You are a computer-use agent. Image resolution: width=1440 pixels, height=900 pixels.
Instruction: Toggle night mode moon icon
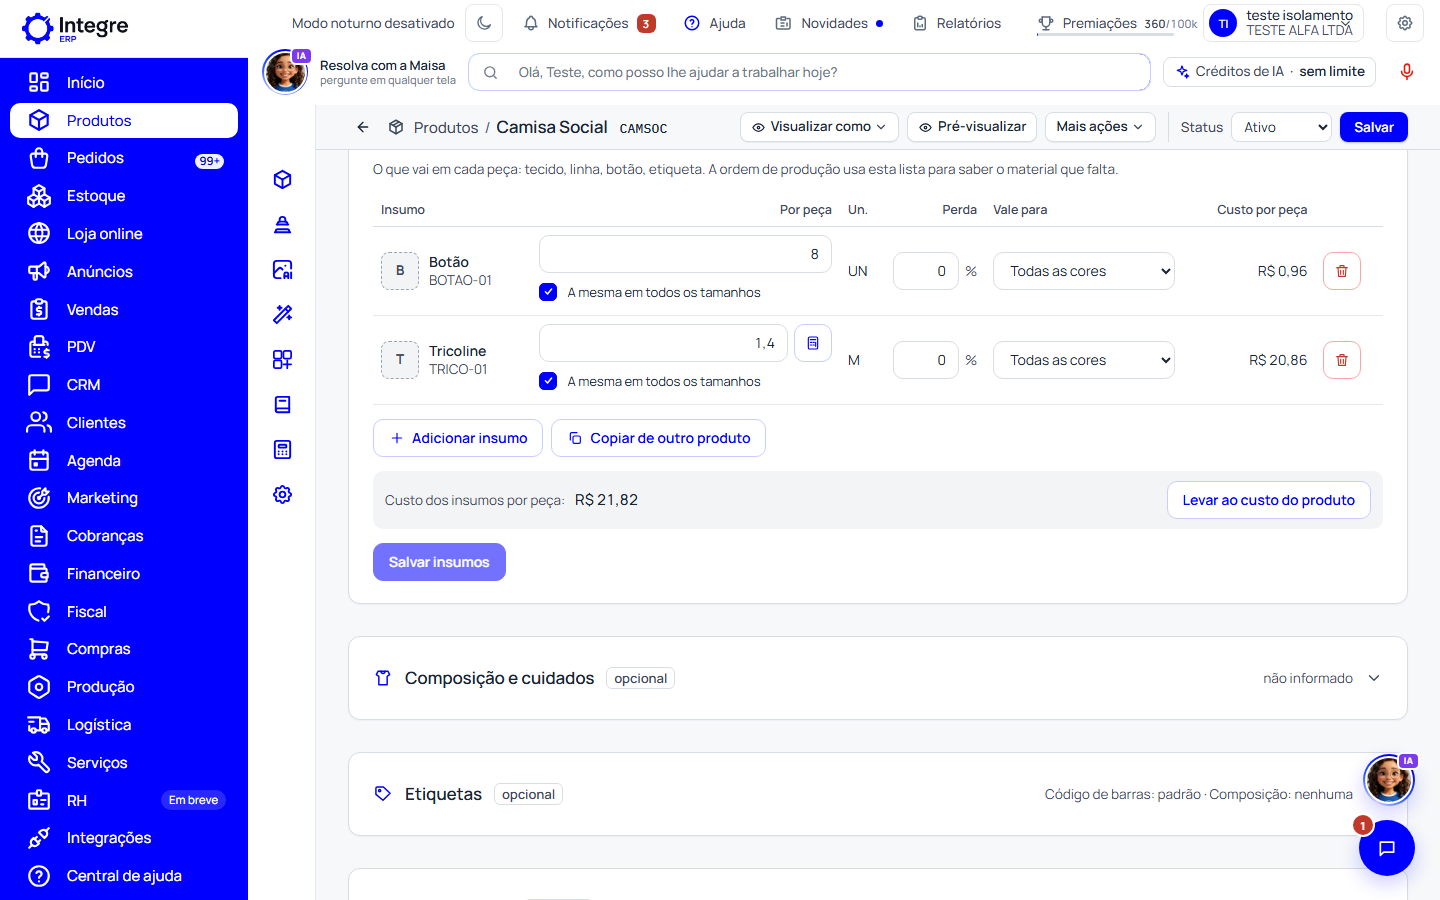[484, 23]
